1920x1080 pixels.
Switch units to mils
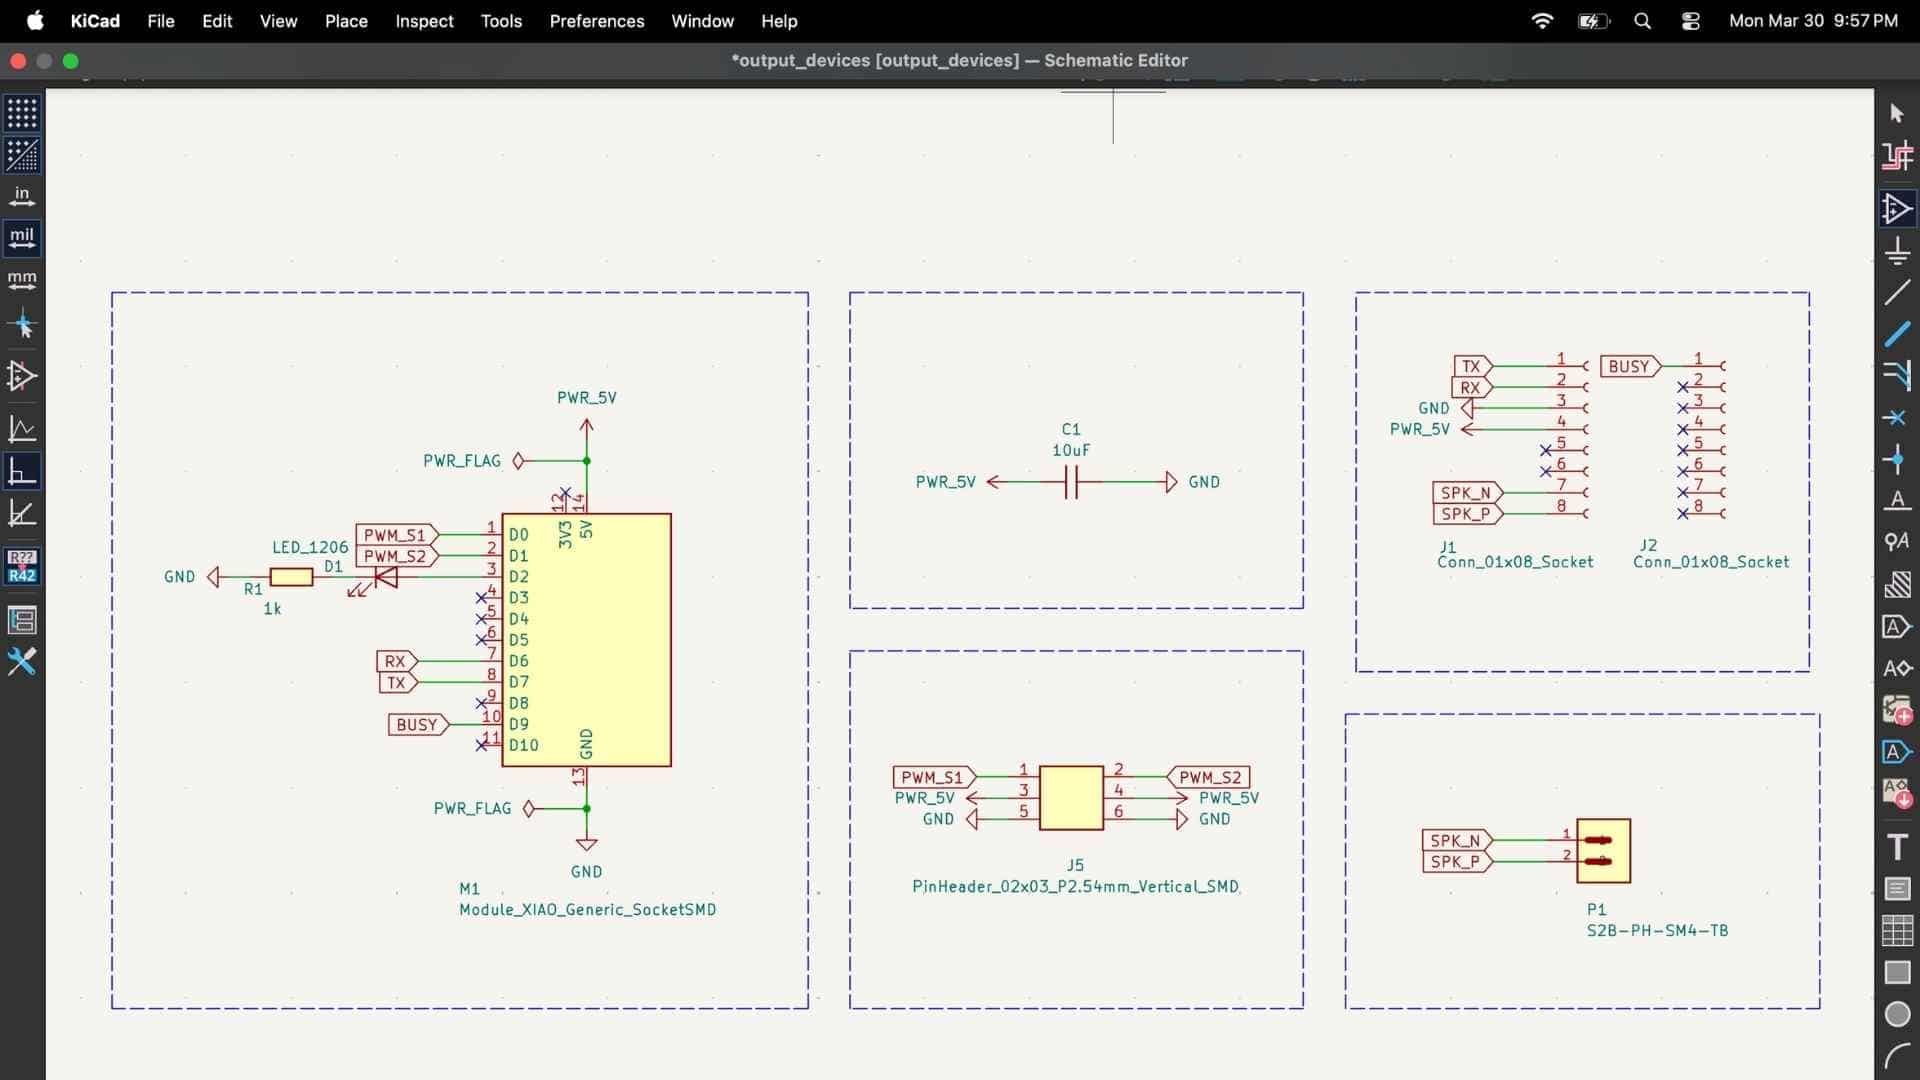[x=22, y=238]
